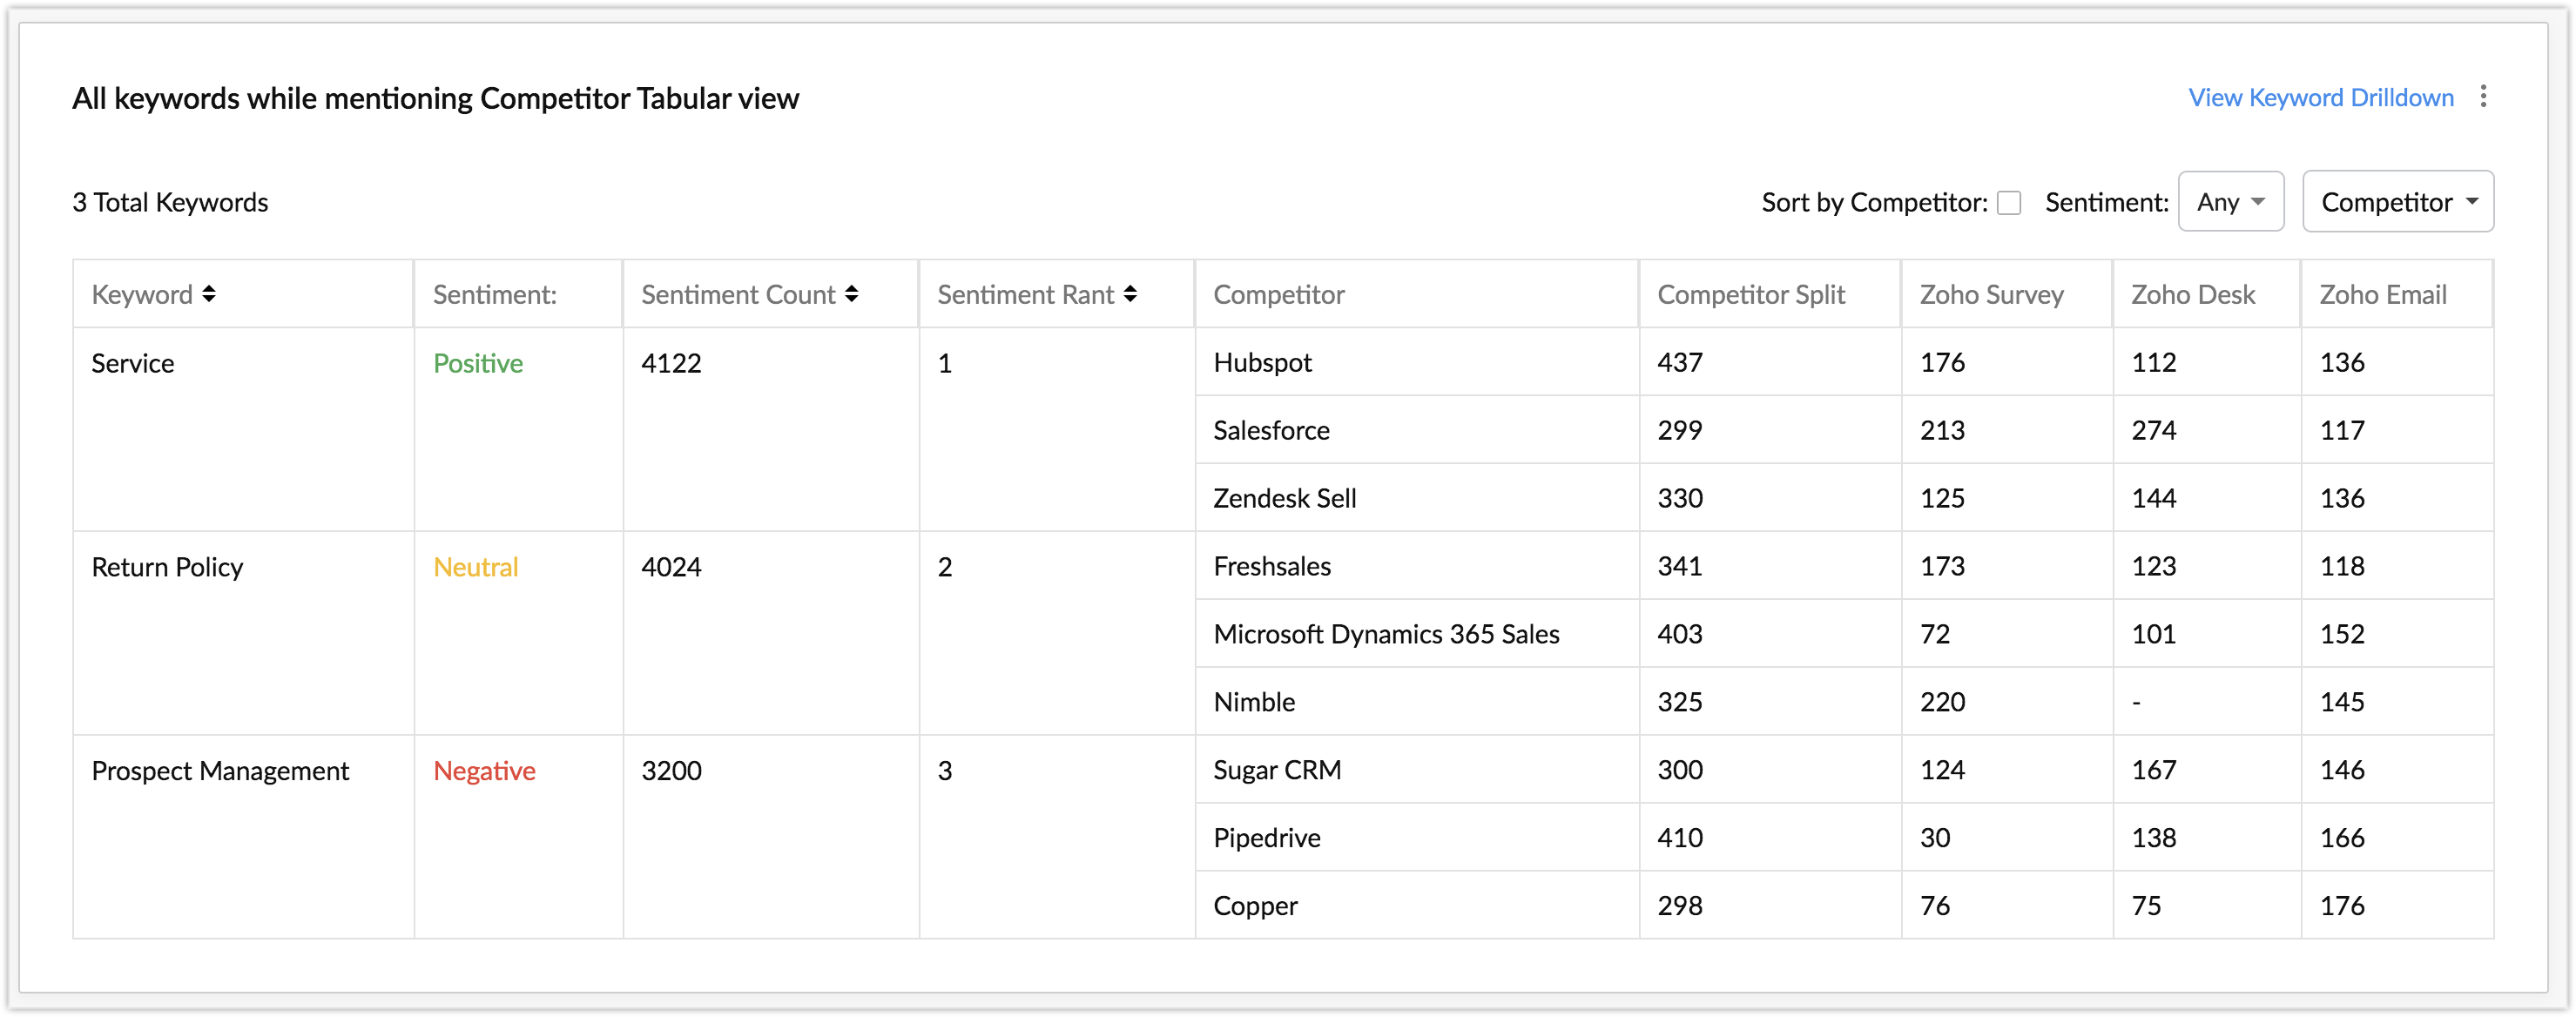2576x1017 pixels.
Task: Click the Positive sentiment label
Action: coord(478,363)
